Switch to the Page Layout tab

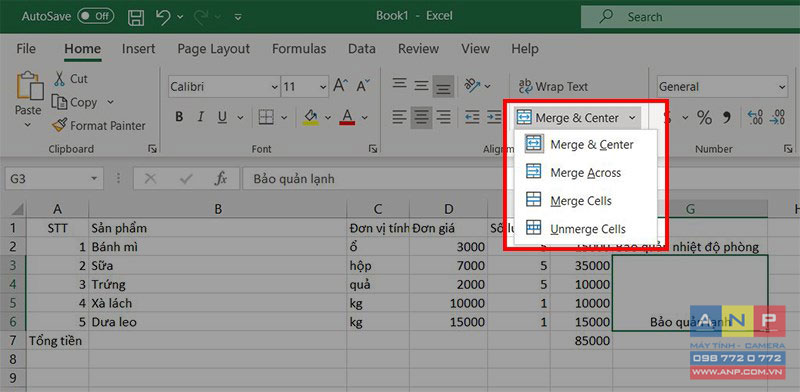tap(213, 49)
